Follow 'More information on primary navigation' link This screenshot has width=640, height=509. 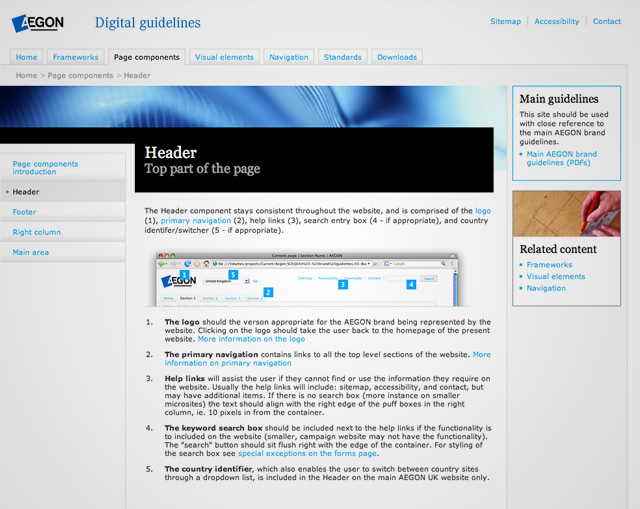328,359
